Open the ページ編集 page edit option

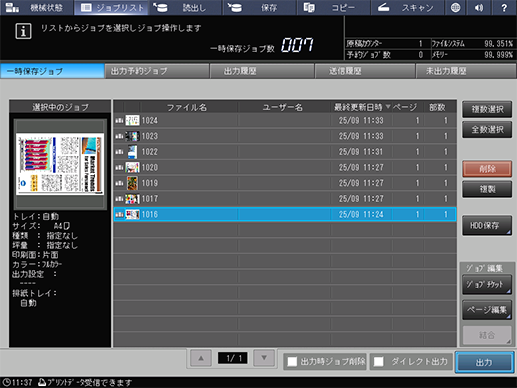click(487, 310)
